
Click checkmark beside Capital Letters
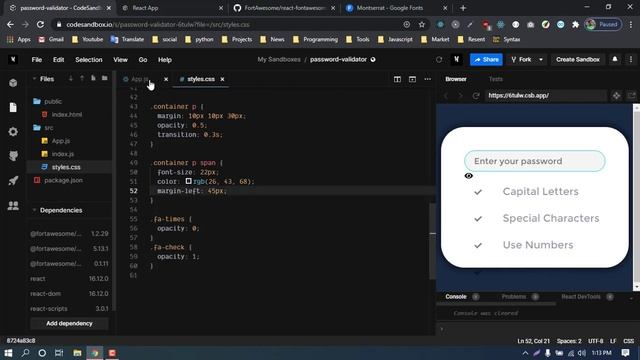478,192
